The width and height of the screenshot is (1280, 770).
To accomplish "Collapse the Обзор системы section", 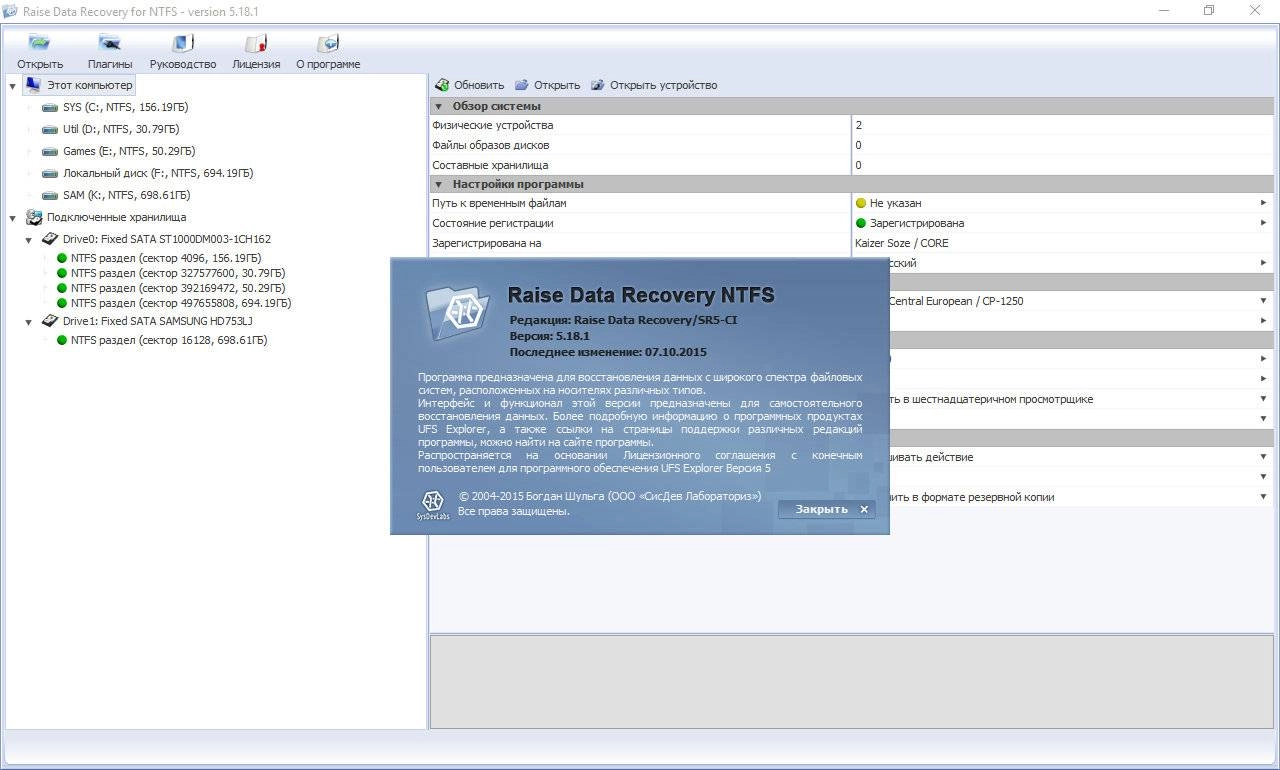I will [439, 106].
